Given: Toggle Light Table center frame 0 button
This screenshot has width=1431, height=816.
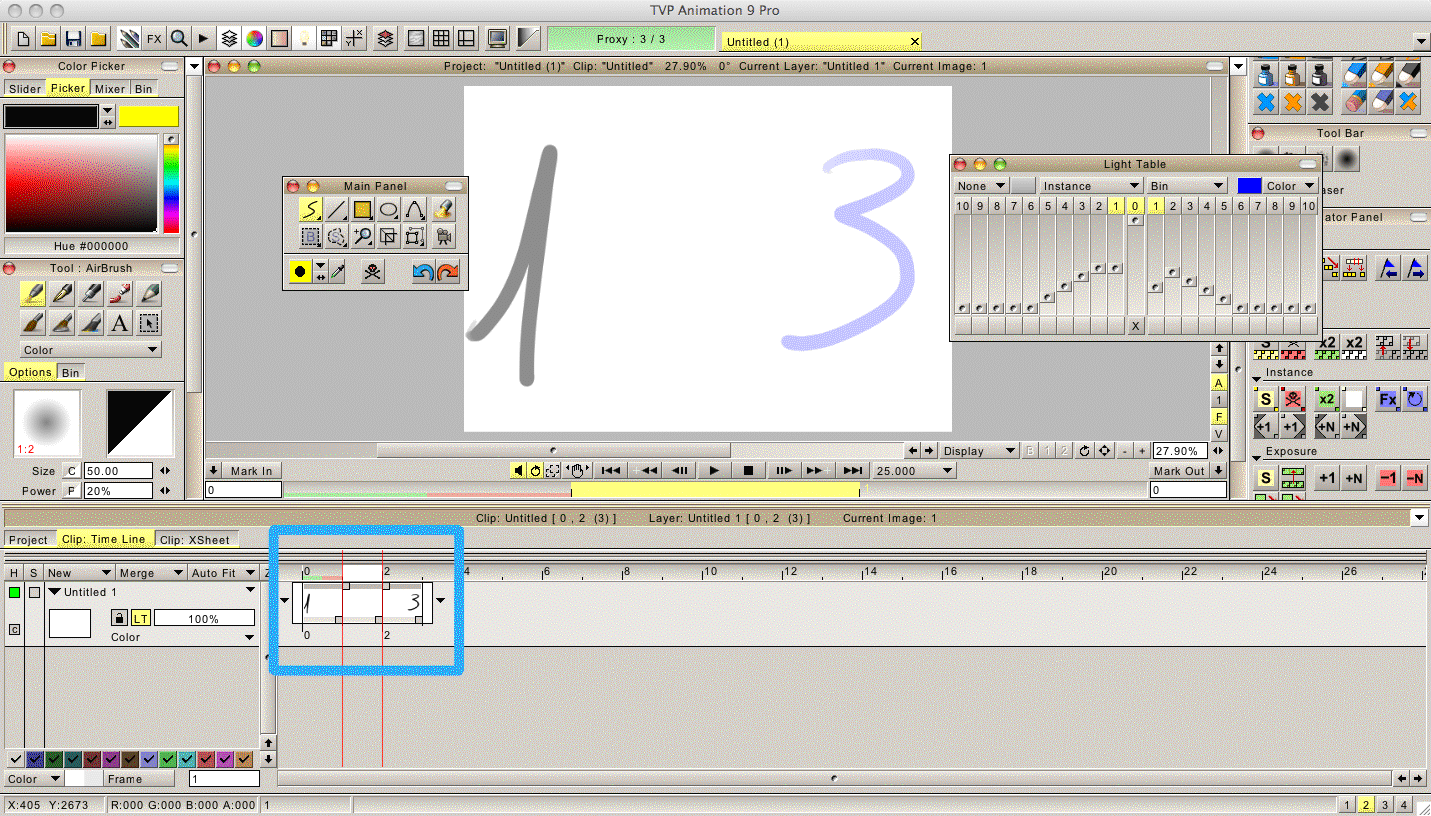Looking at the screenshot, I should pos(1135,206).
